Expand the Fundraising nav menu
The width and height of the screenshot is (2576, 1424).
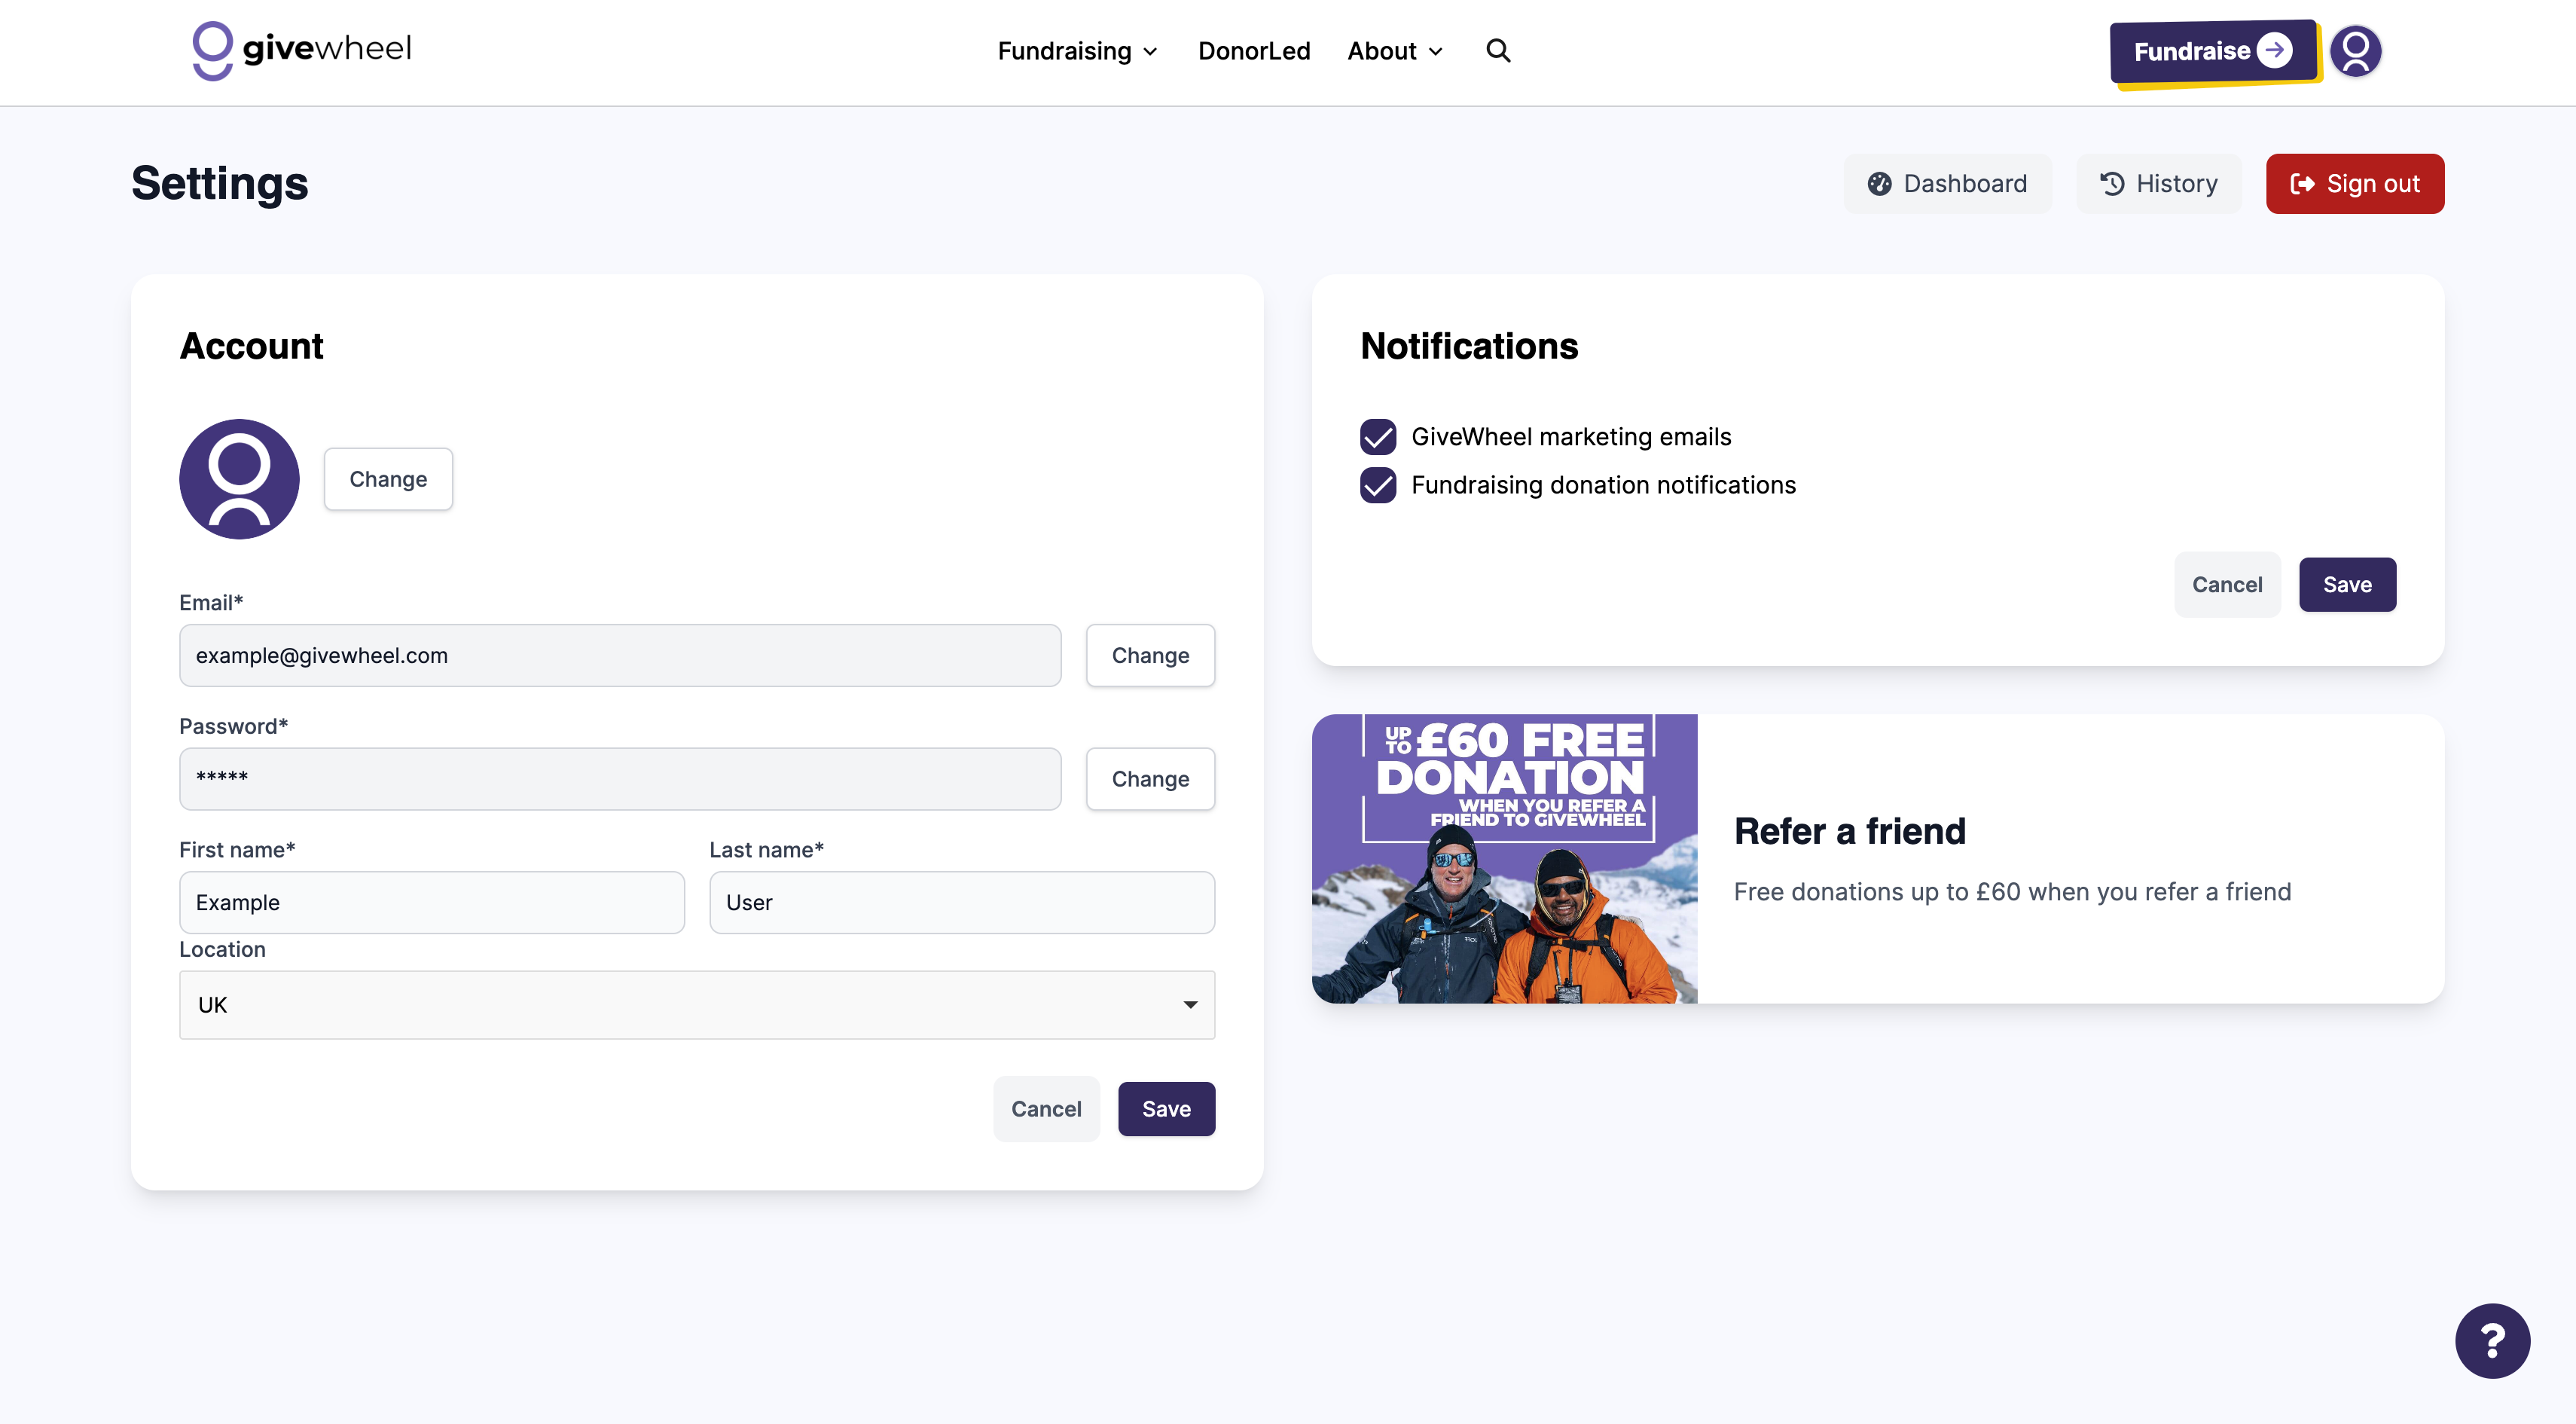point(1077,51)
